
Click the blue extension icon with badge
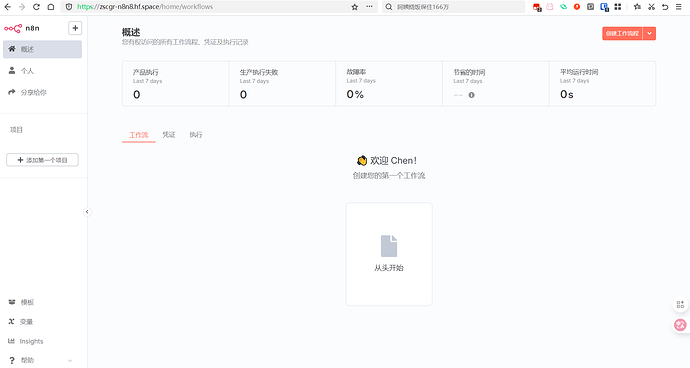point(604,7)
